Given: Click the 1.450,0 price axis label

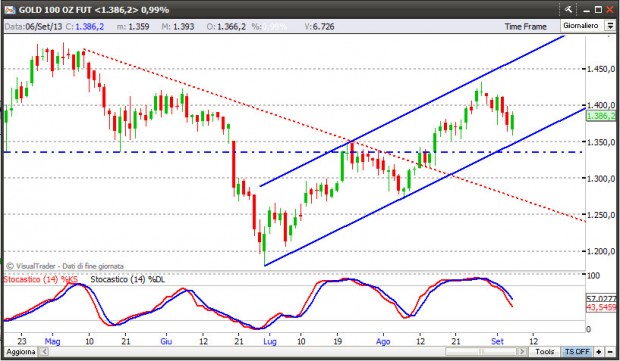Looking at the screenshot, I should (601, 69).
